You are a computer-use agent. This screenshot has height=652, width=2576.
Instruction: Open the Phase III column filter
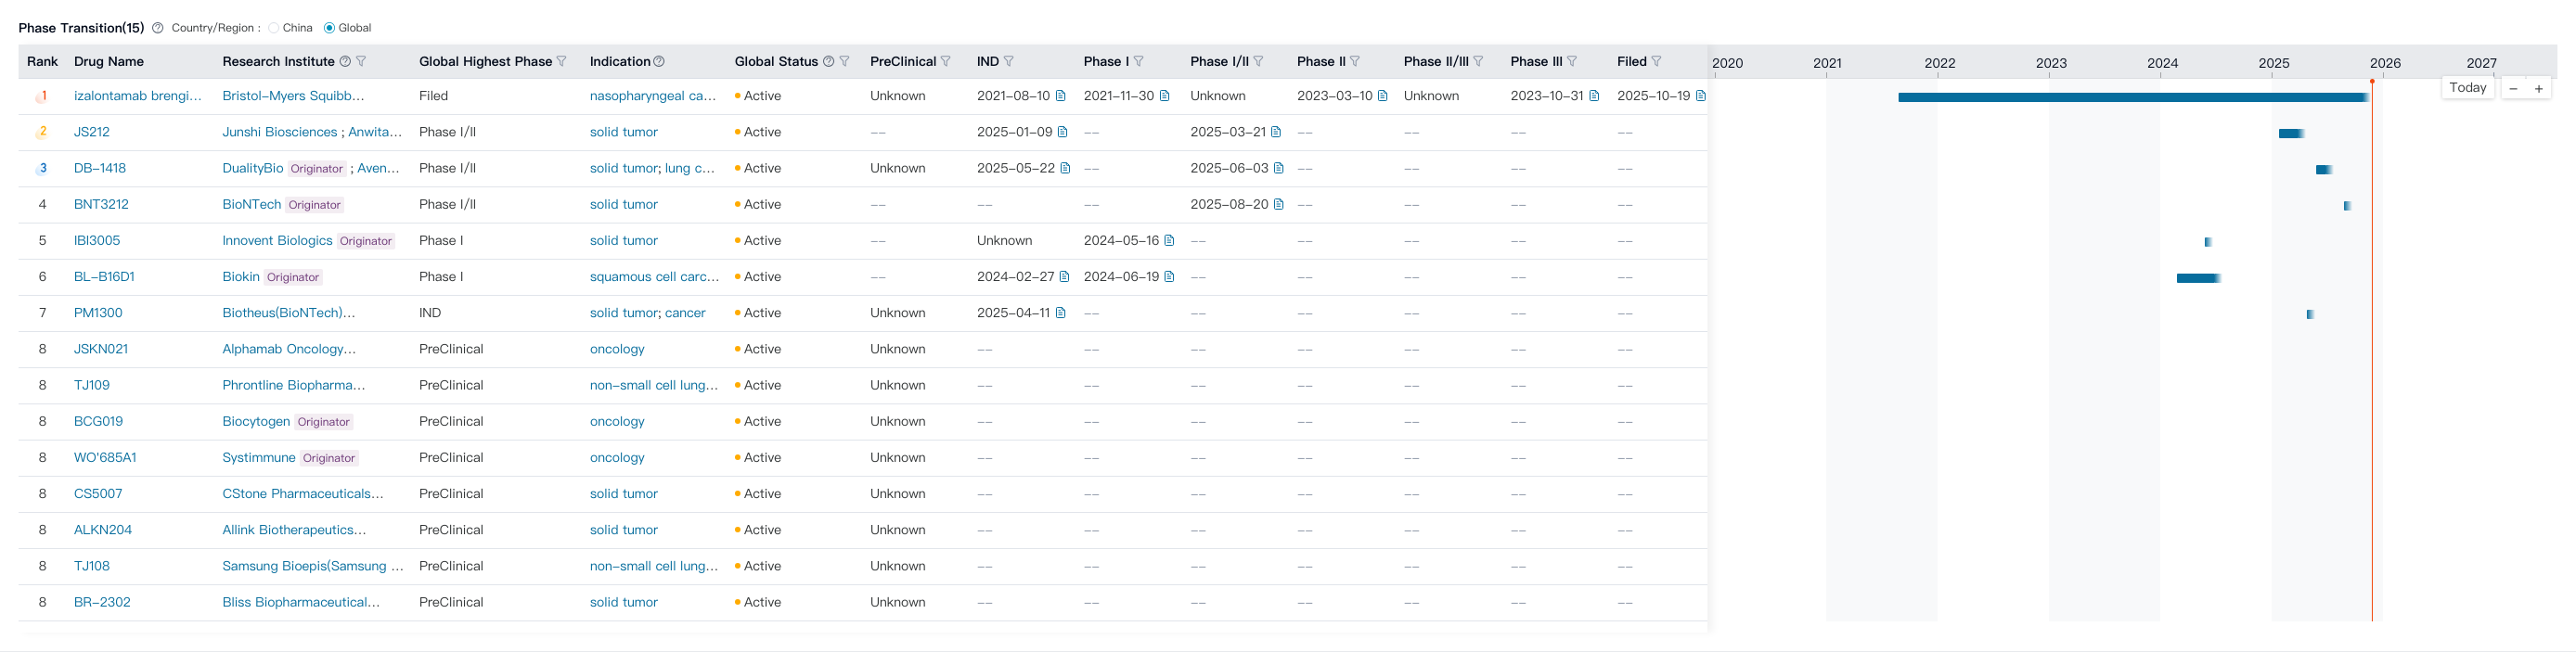1572,62
